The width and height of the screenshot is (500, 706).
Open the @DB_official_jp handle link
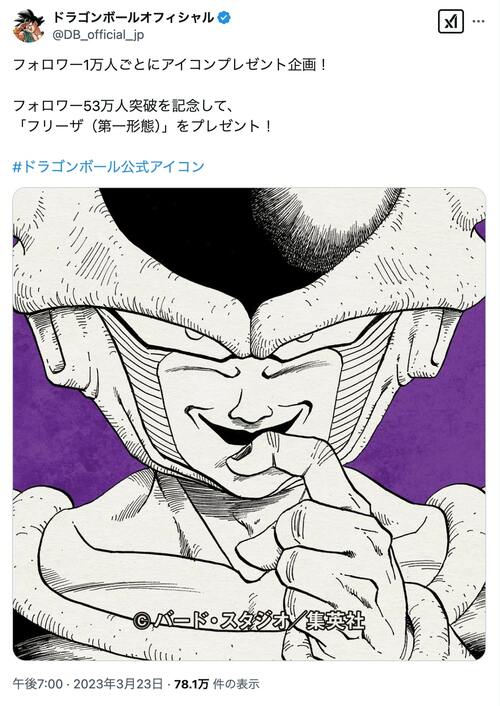coord(98,35)
